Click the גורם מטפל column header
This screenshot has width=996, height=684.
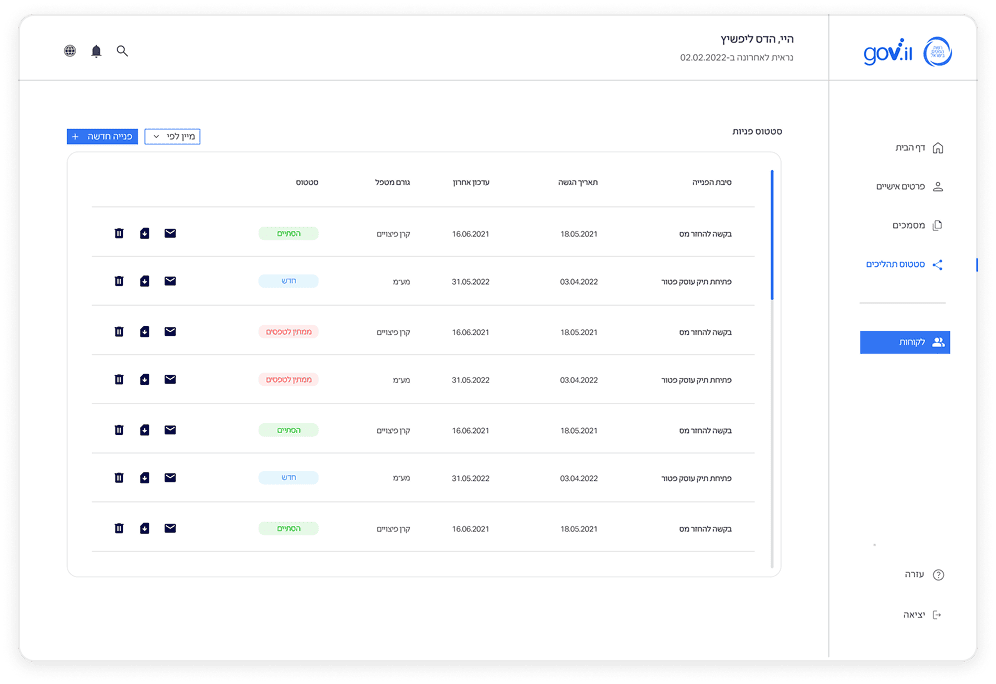tap(393, 182)
